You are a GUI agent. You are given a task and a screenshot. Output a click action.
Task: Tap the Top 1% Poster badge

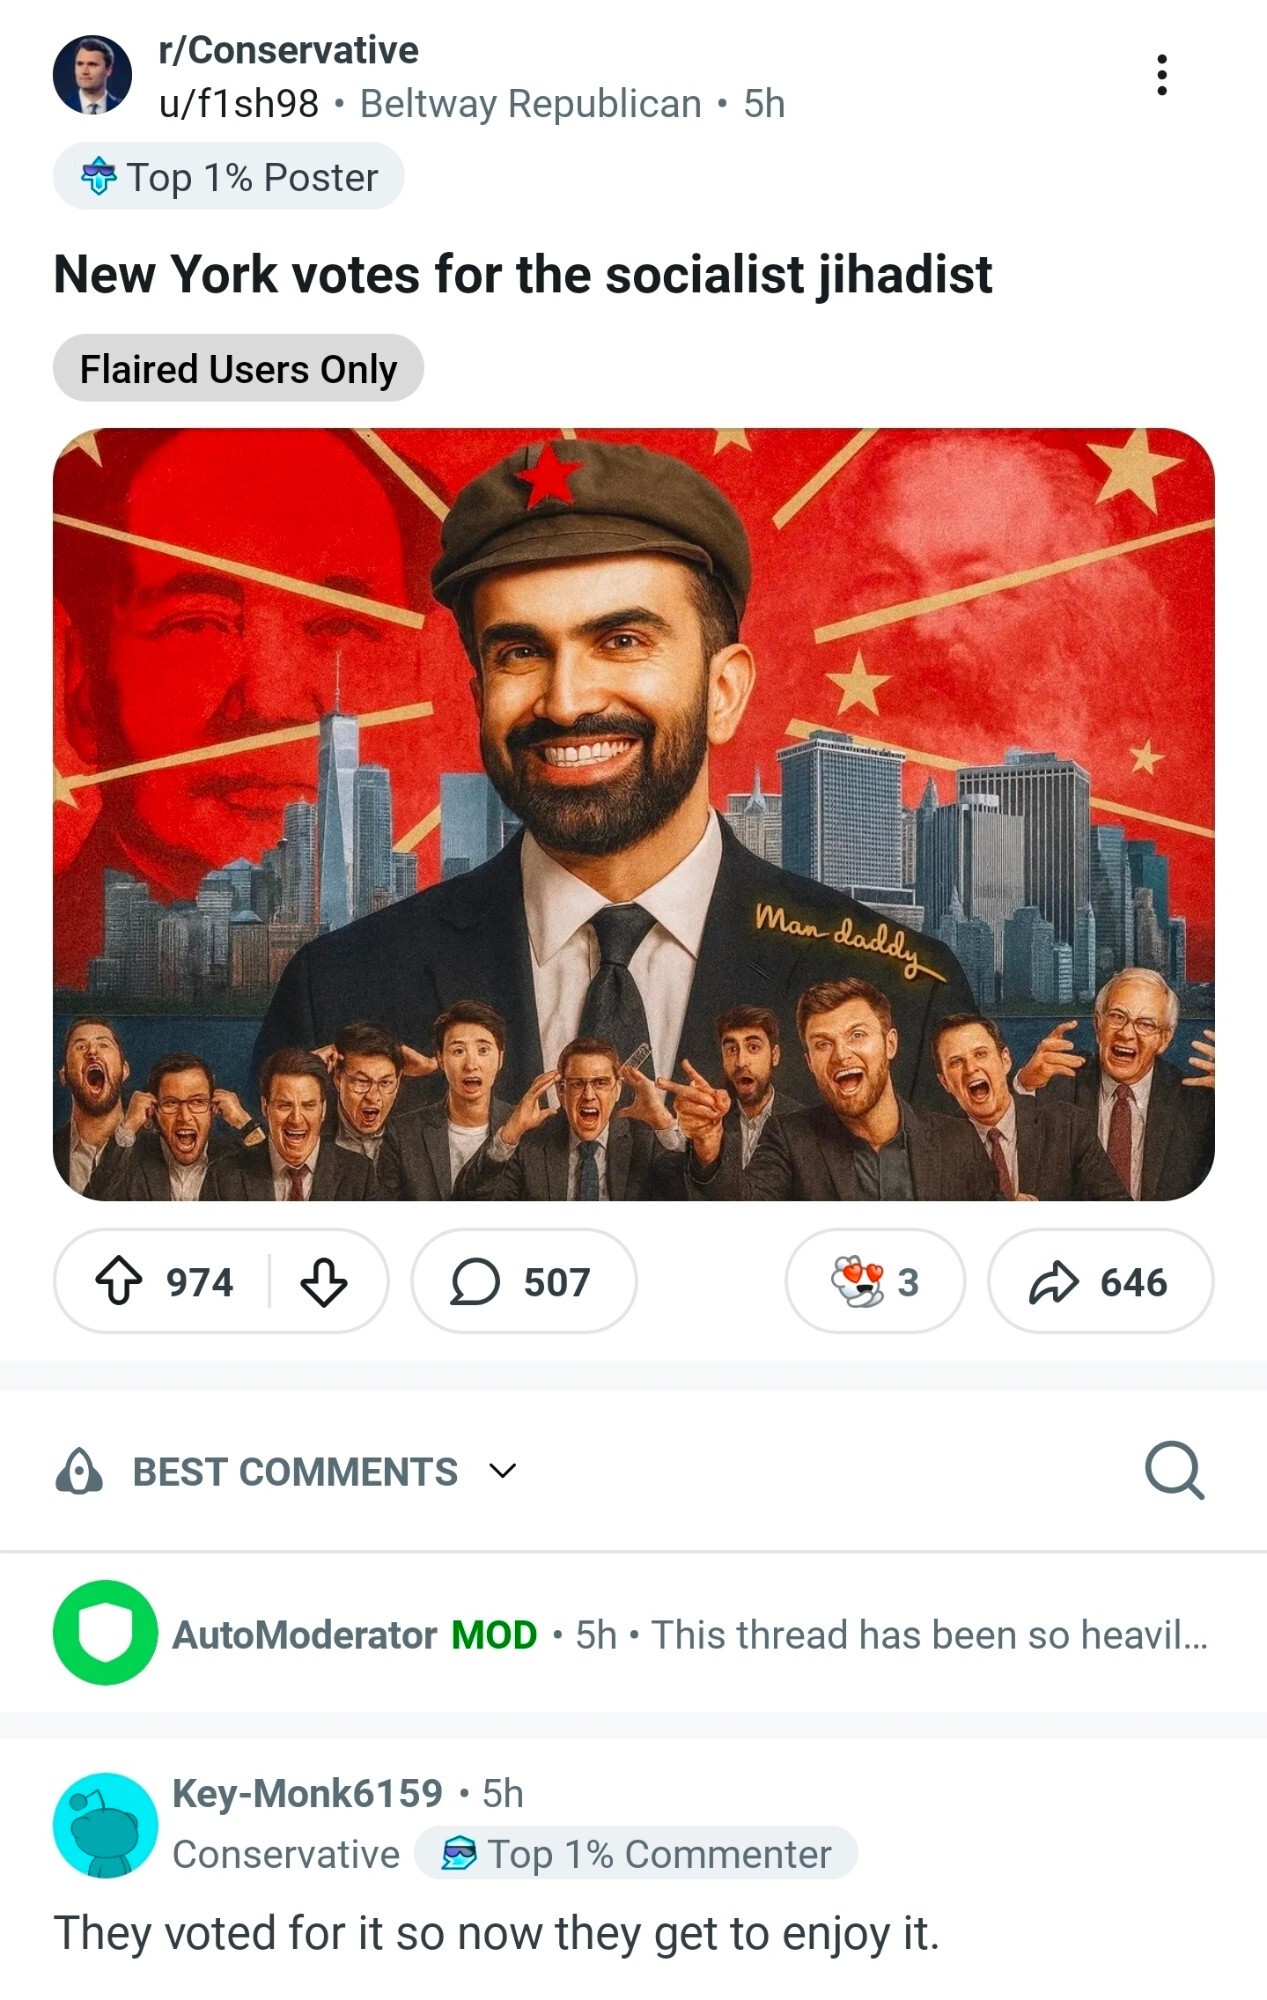pos(228,177)
